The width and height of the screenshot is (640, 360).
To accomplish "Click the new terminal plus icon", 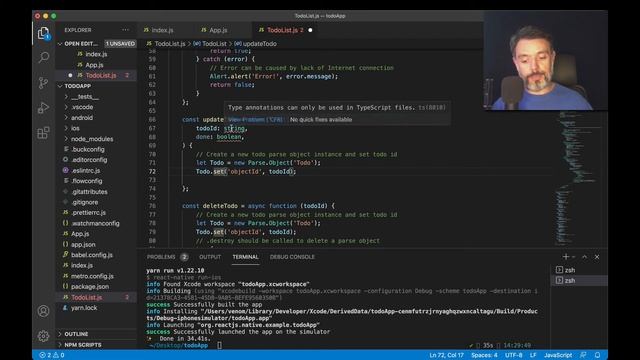I will (566, 257).
